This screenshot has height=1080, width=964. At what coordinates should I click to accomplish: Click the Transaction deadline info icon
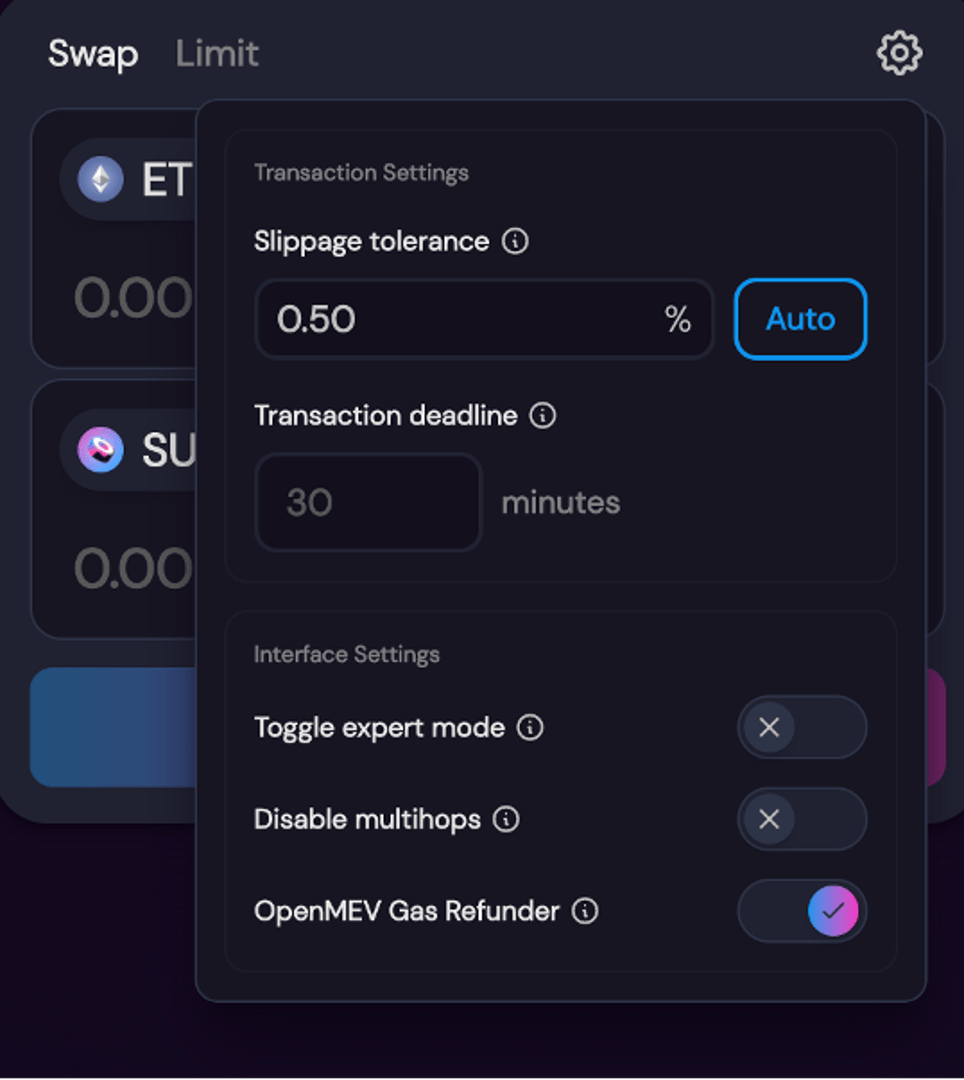(x=542, y=415)
